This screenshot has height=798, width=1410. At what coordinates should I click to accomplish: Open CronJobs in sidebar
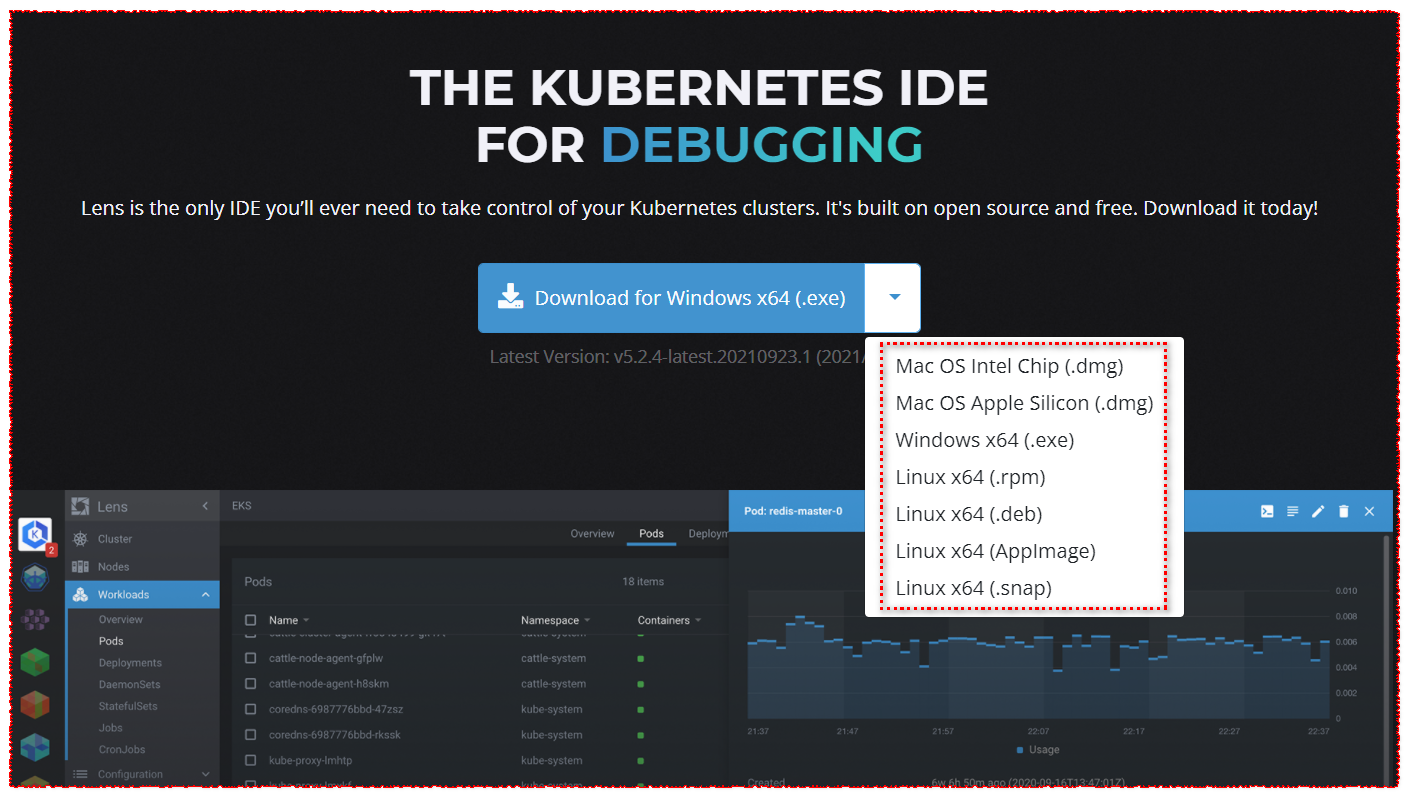[122, 749]
